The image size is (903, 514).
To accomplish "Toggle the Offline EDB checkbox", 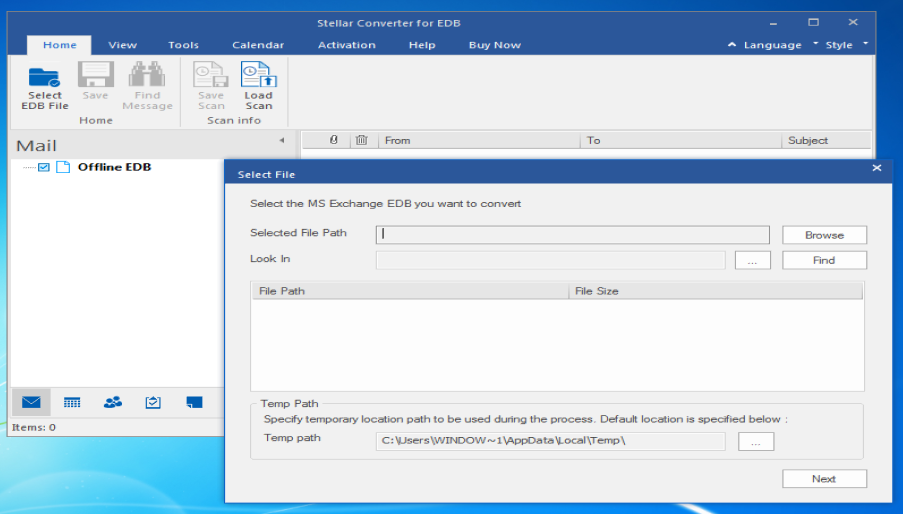I will (x=44, y=167).
